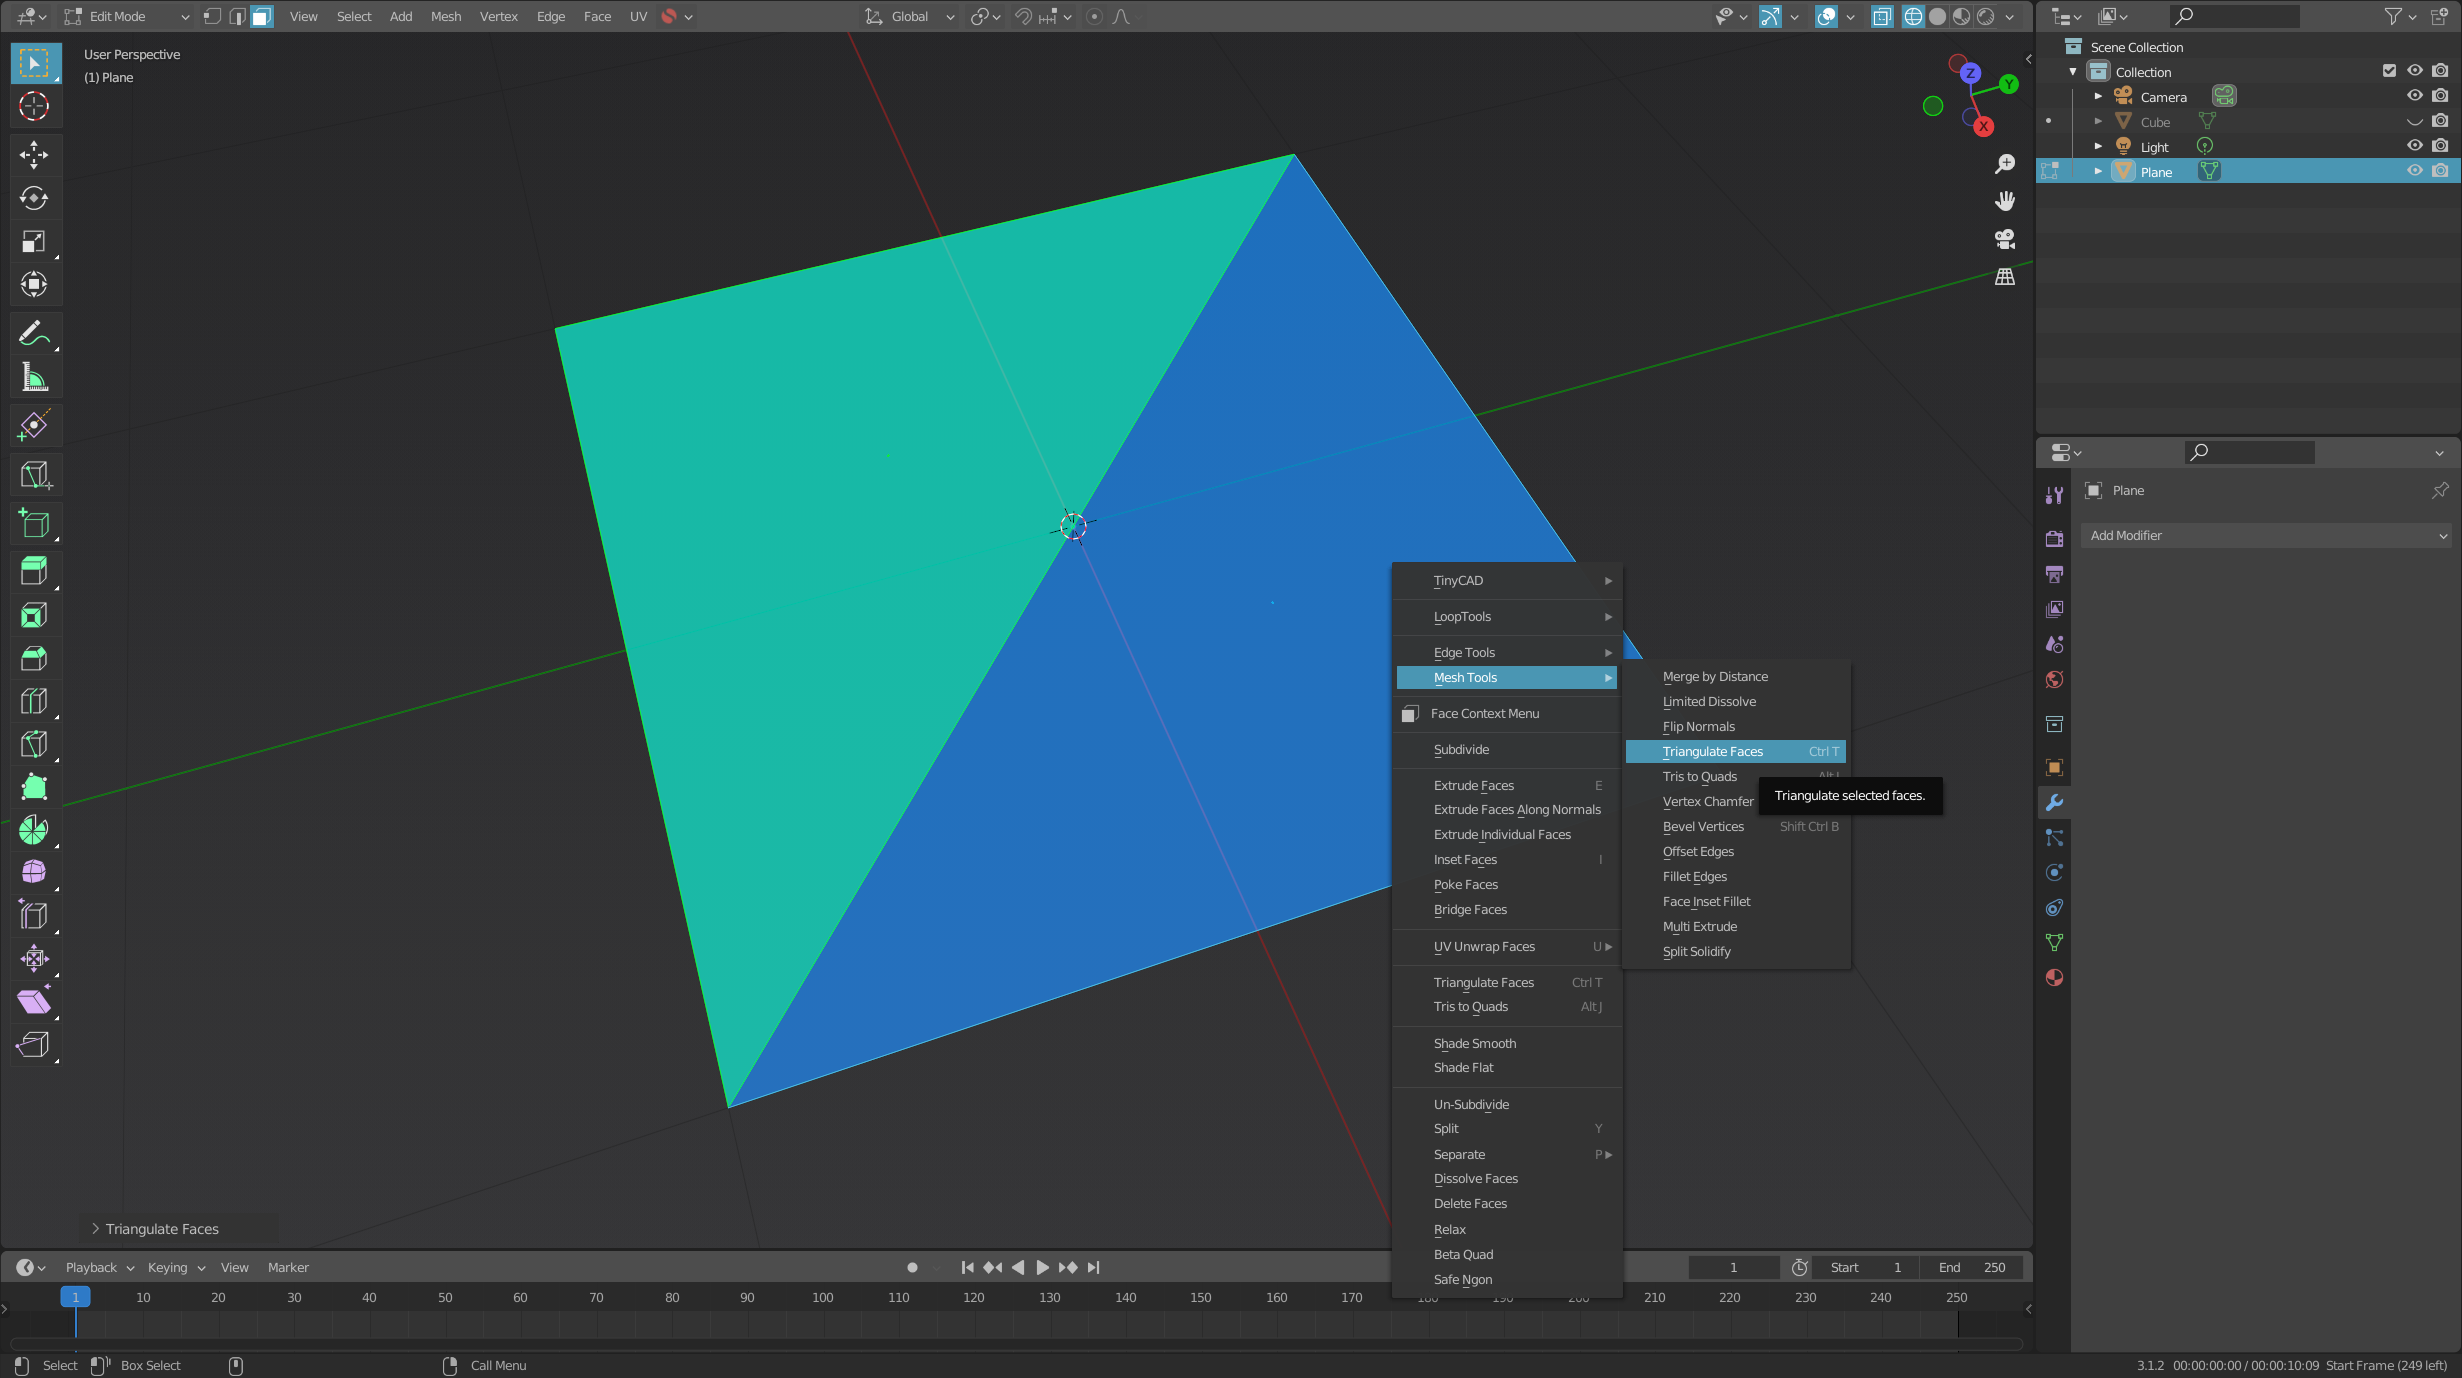2462x1378 pixels.
Task: Select Triangulate Faces from context menu
Action: coord(1713,751)
